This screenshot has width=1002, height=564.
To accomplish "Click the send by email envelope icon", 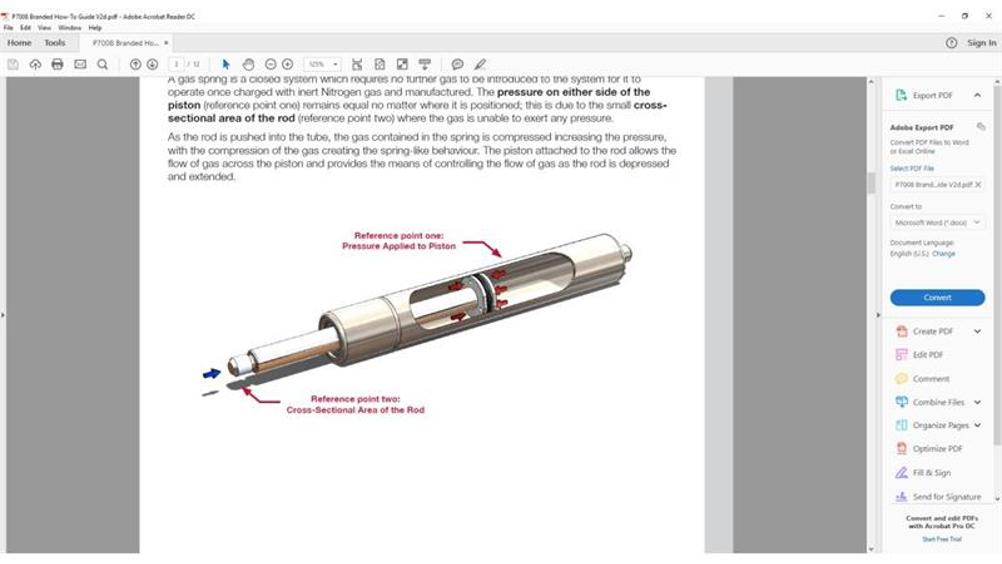I will pos(80,65).
